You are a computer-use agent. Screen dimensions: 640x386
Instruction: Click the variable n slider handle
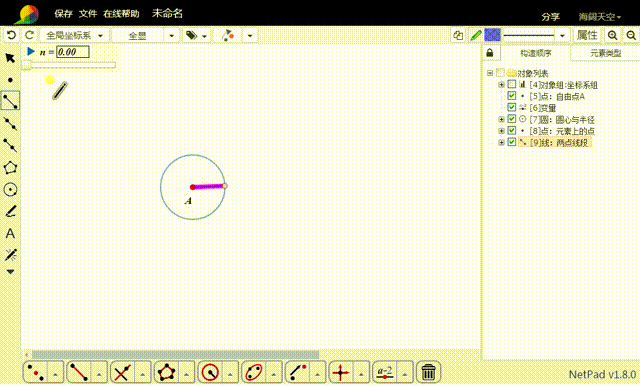click(x=26, y=65)
